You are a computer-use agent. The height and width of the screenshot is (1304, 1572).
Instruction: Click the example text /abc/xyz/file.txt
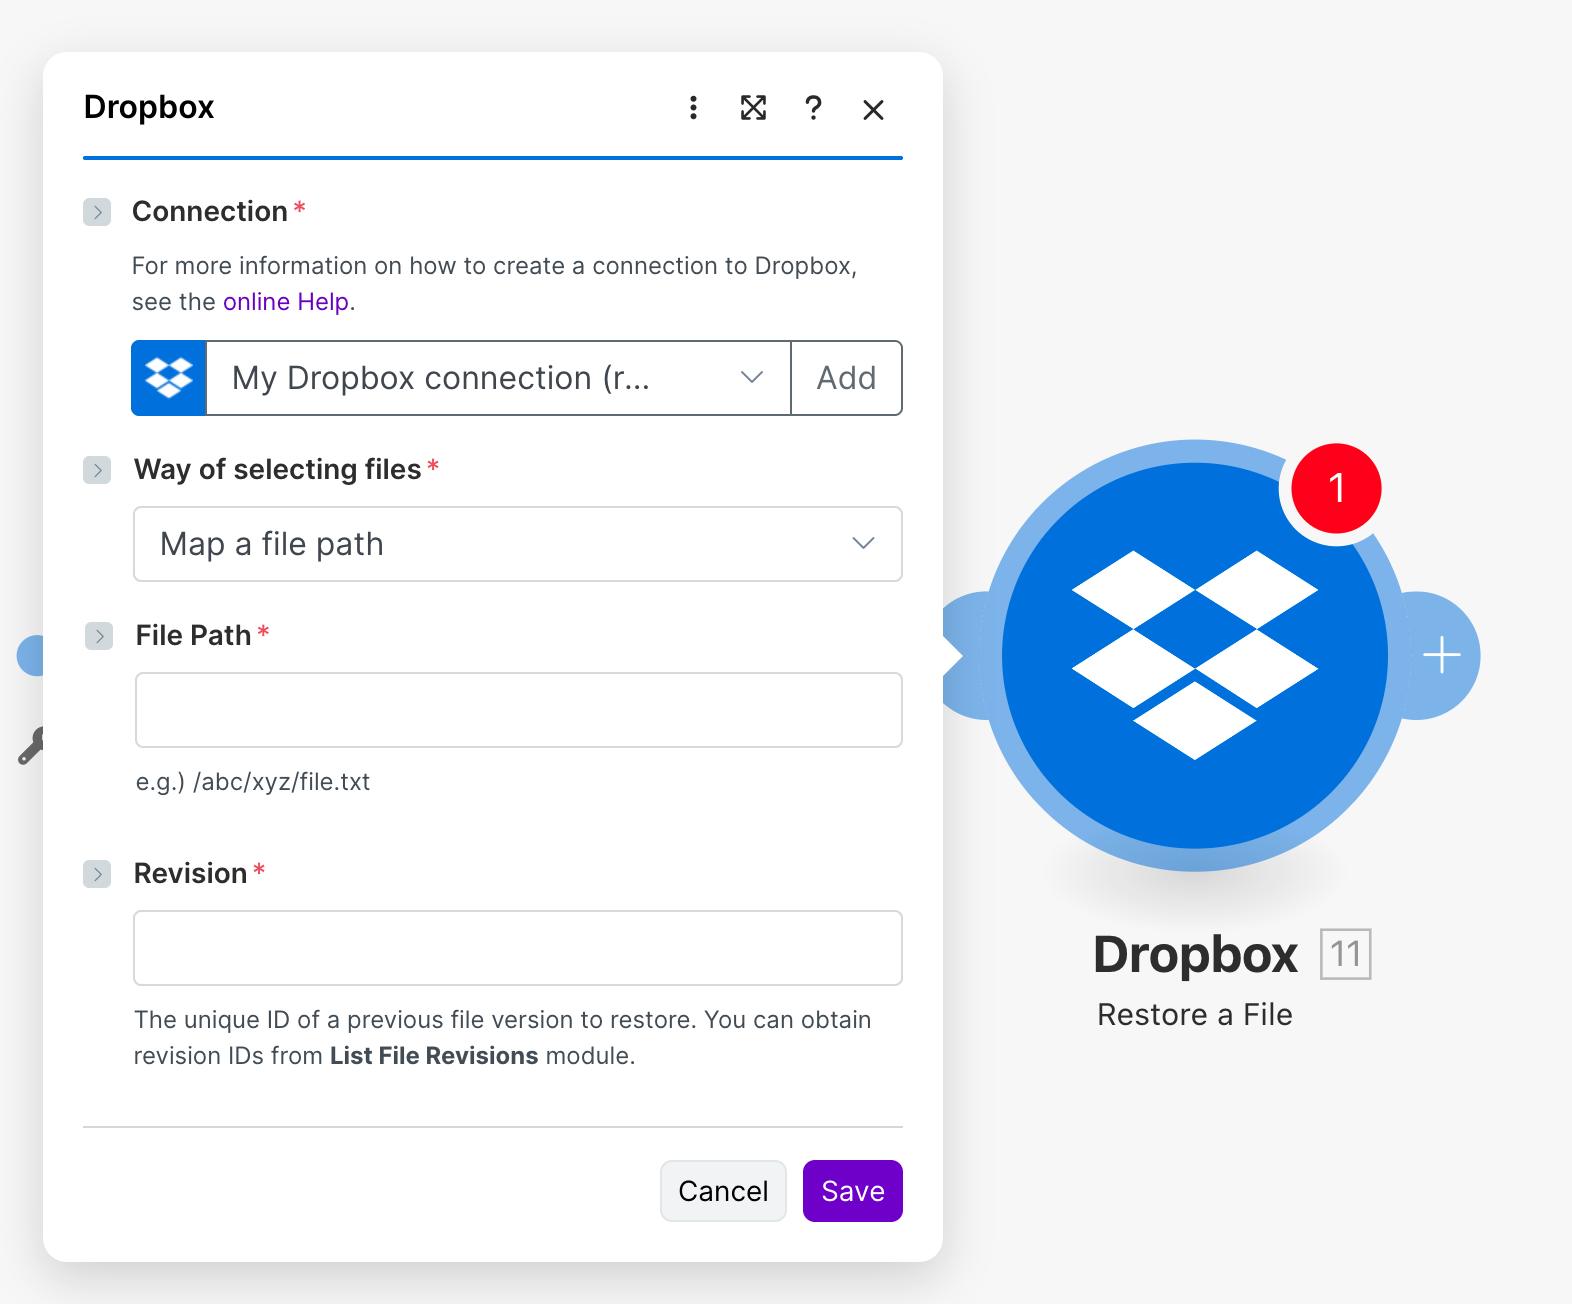(282, 782)
